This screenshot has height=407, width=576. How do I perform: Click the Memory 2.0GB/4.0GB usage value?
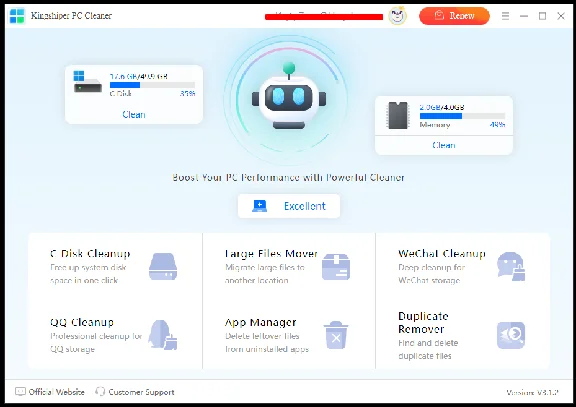pyautogui.click(x=442, y=107)
